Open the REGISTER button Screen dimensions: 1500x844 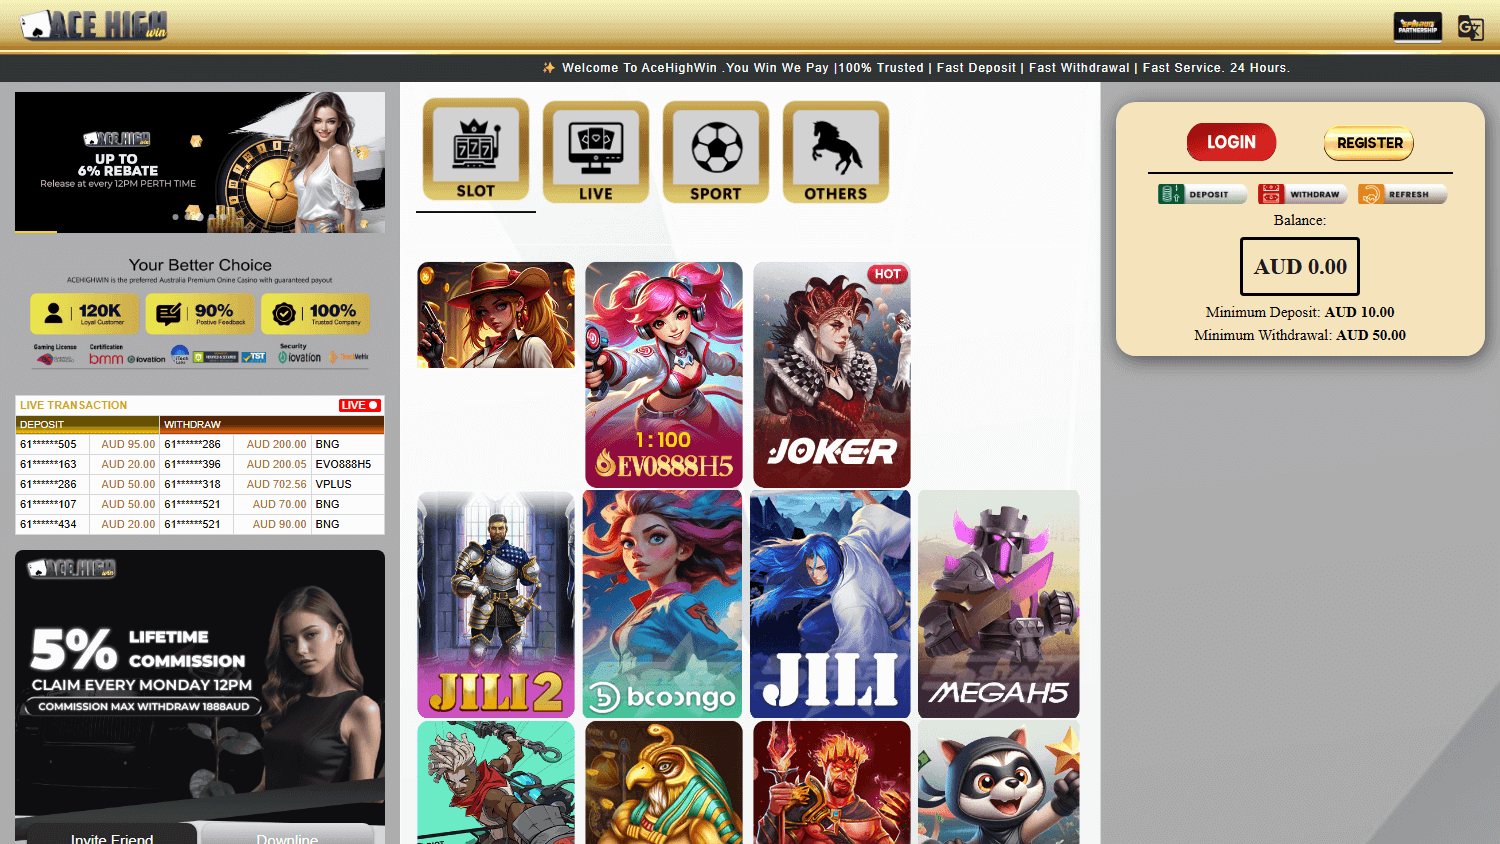(1368, 143)
